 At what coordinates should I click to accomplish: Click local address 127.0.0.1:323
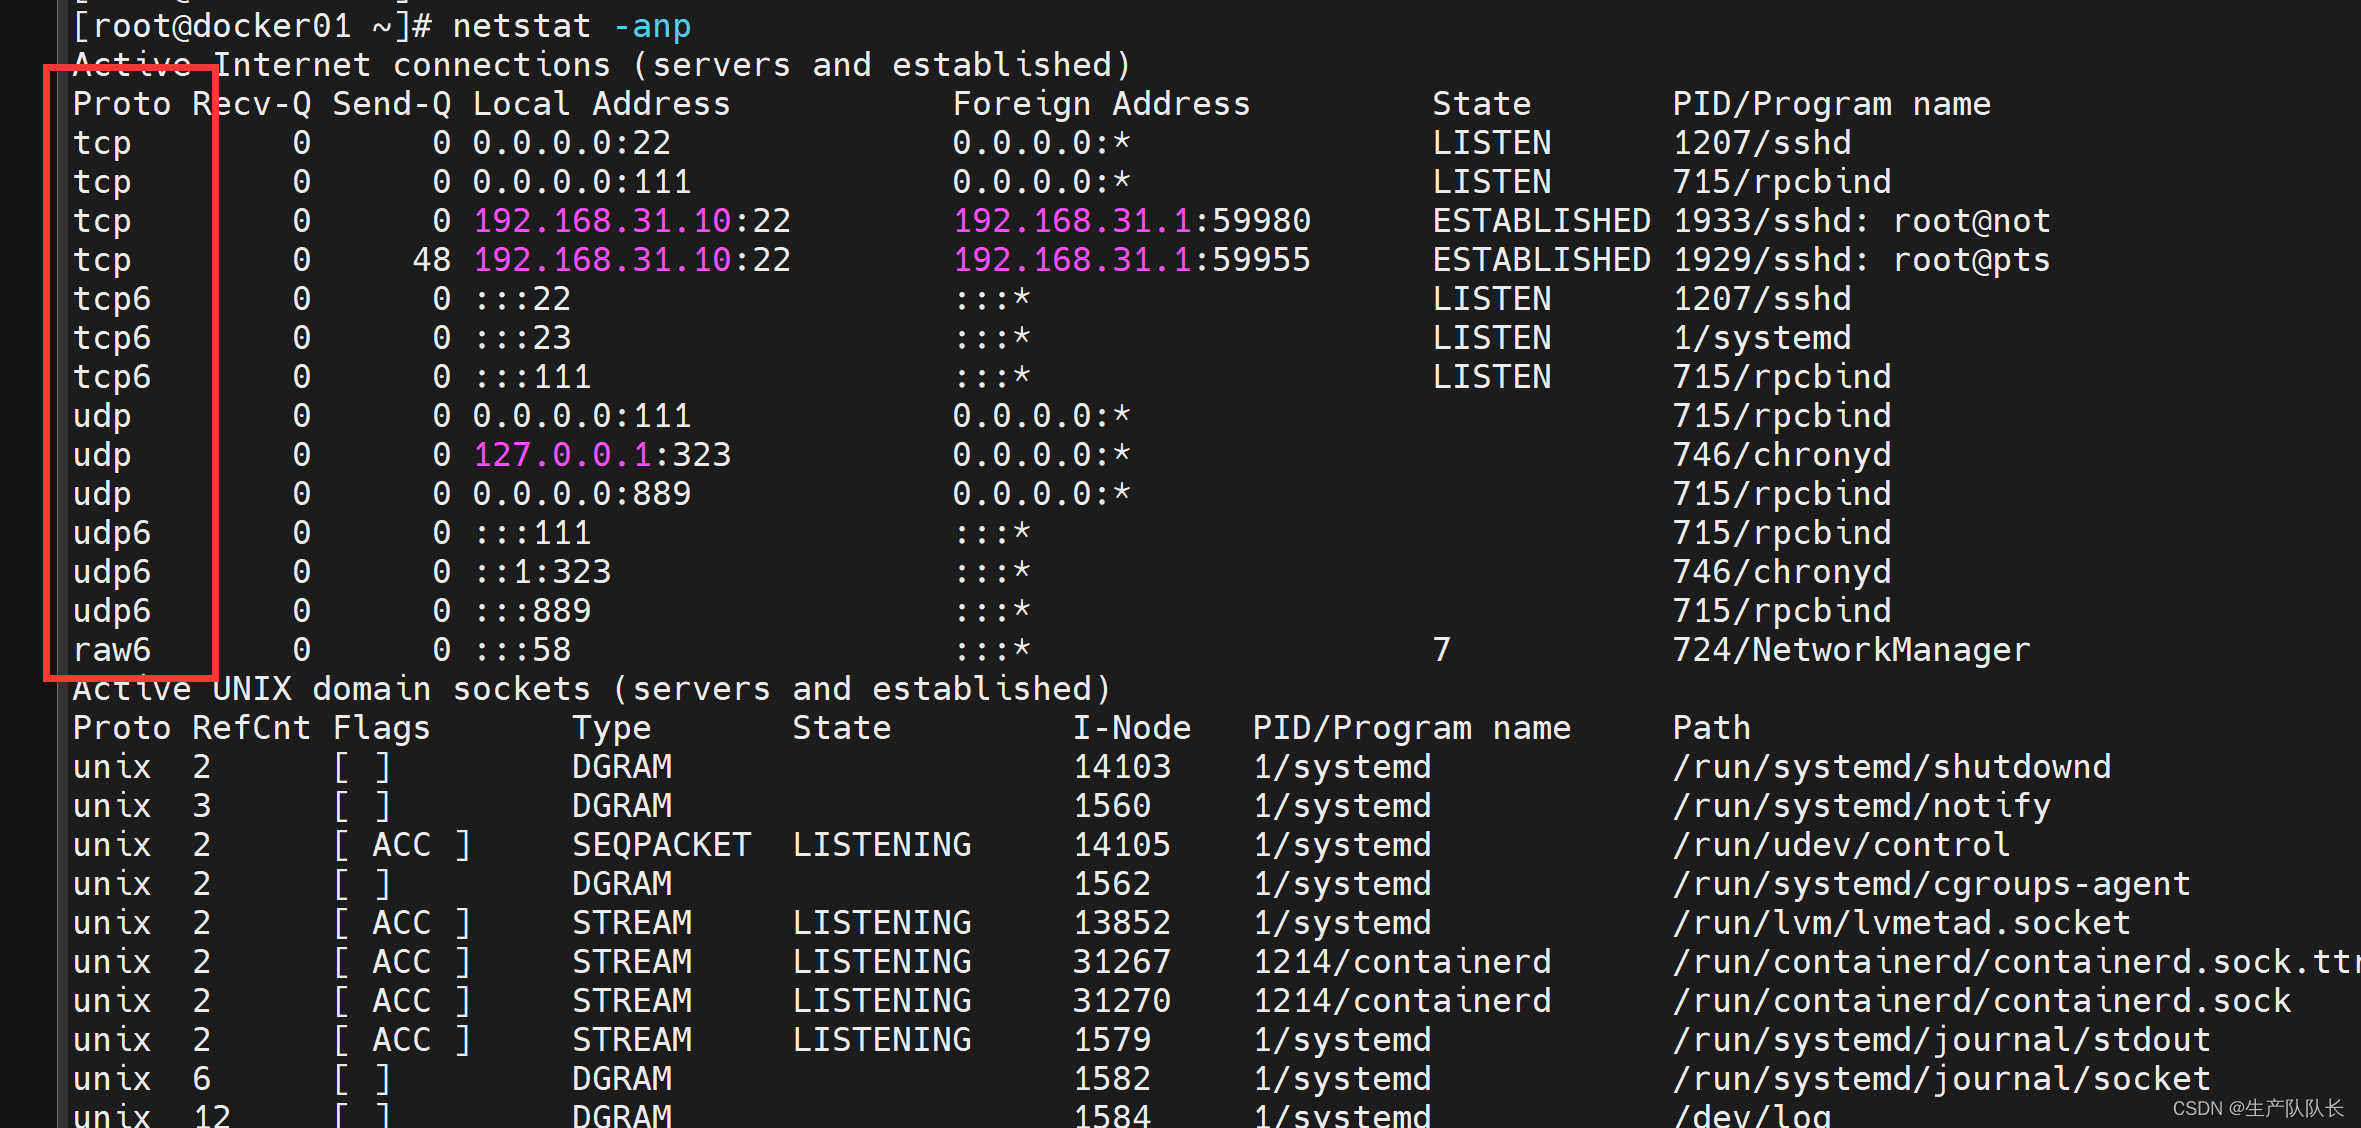click(601, 455)
